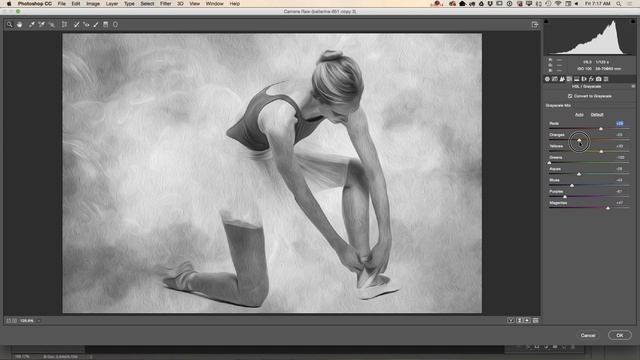Click the zoom out button at bottom left

(8, 321)
